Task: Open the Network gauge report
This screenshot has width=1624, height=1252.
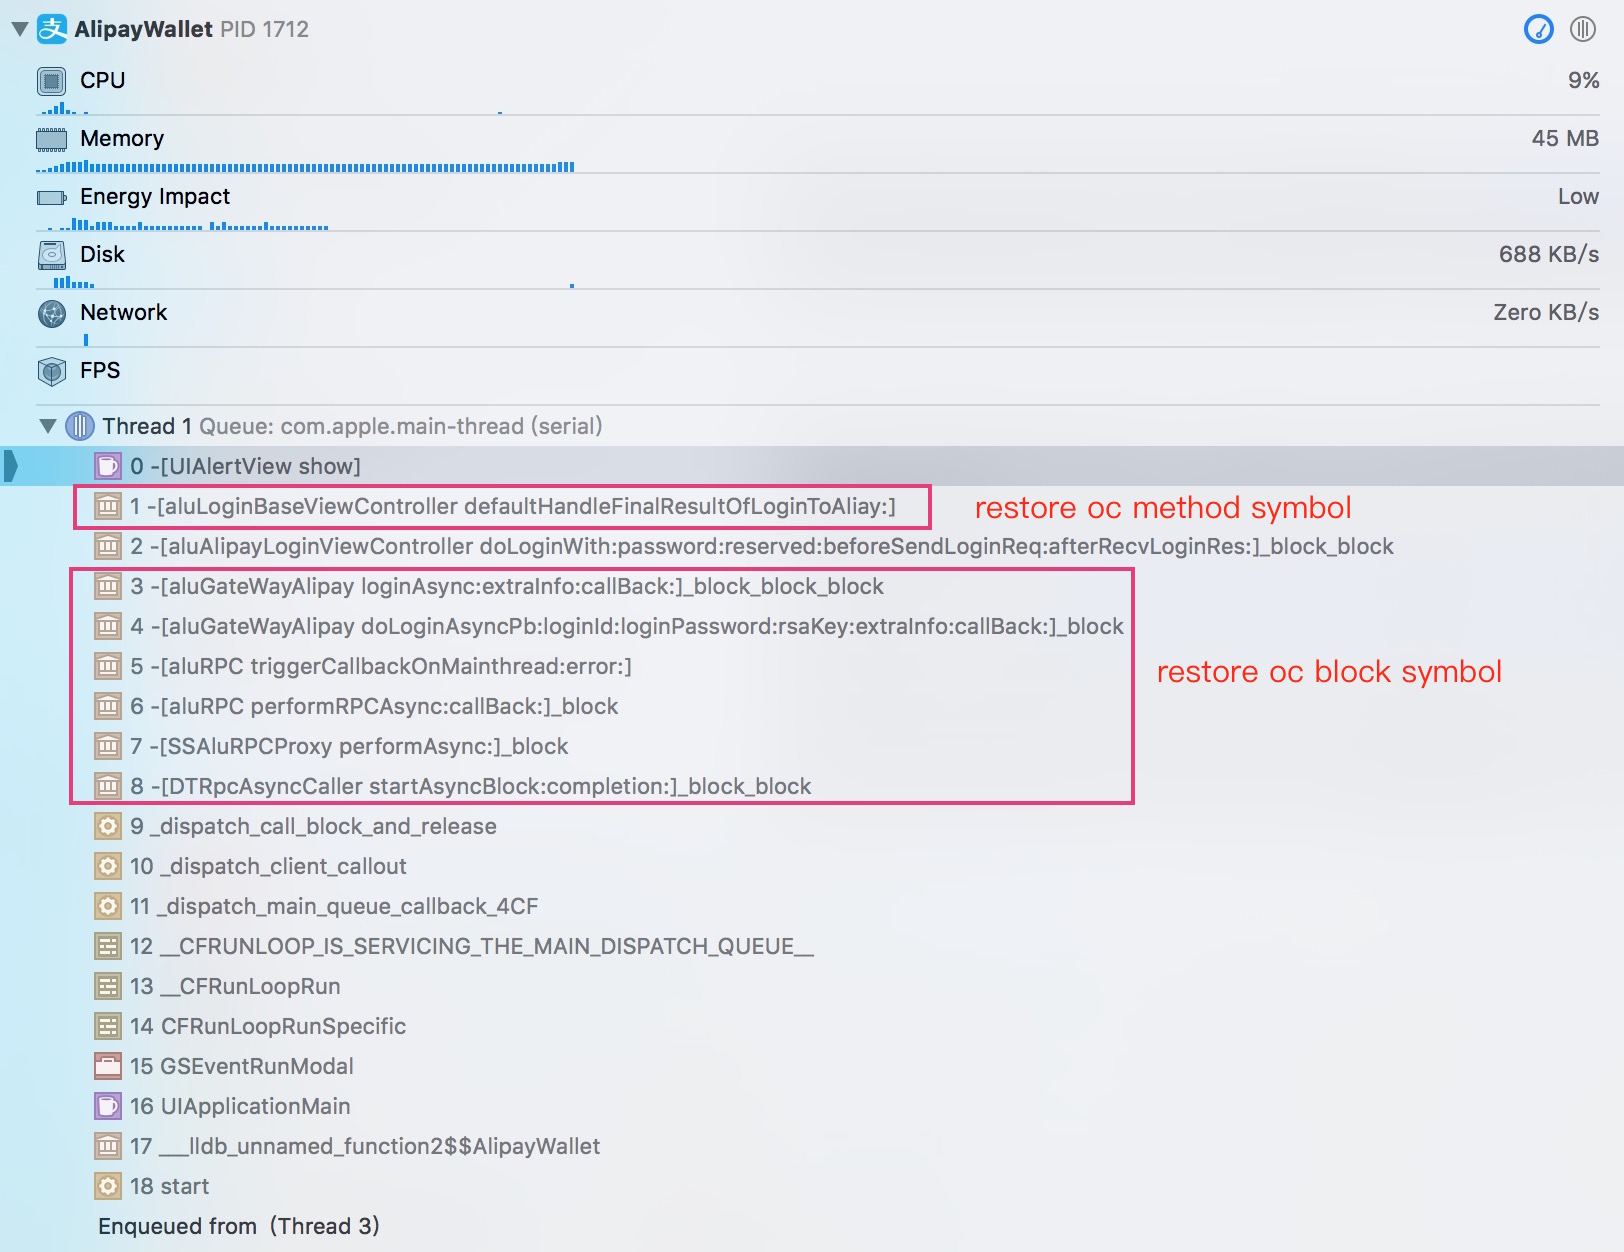Action: pos(818,319)
